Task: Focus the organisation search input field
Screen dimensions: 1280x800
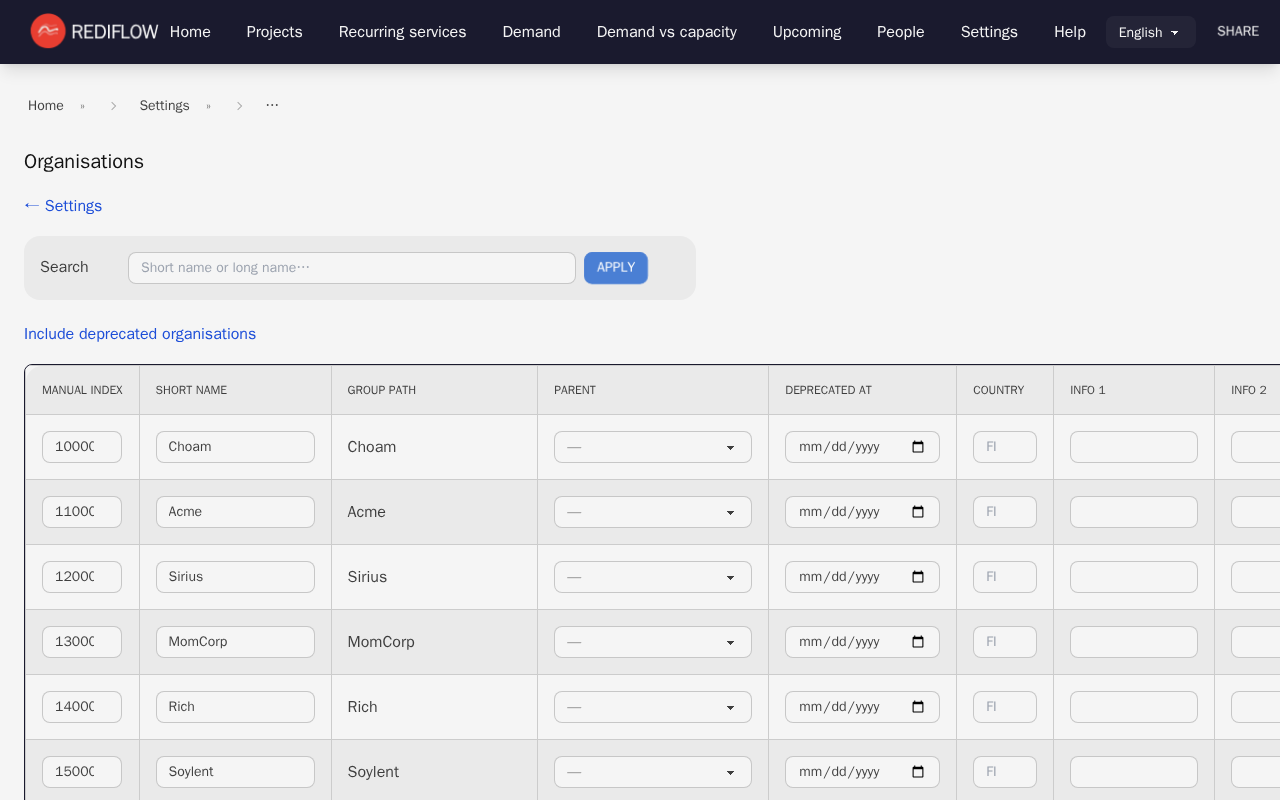Action: [351, 268]
